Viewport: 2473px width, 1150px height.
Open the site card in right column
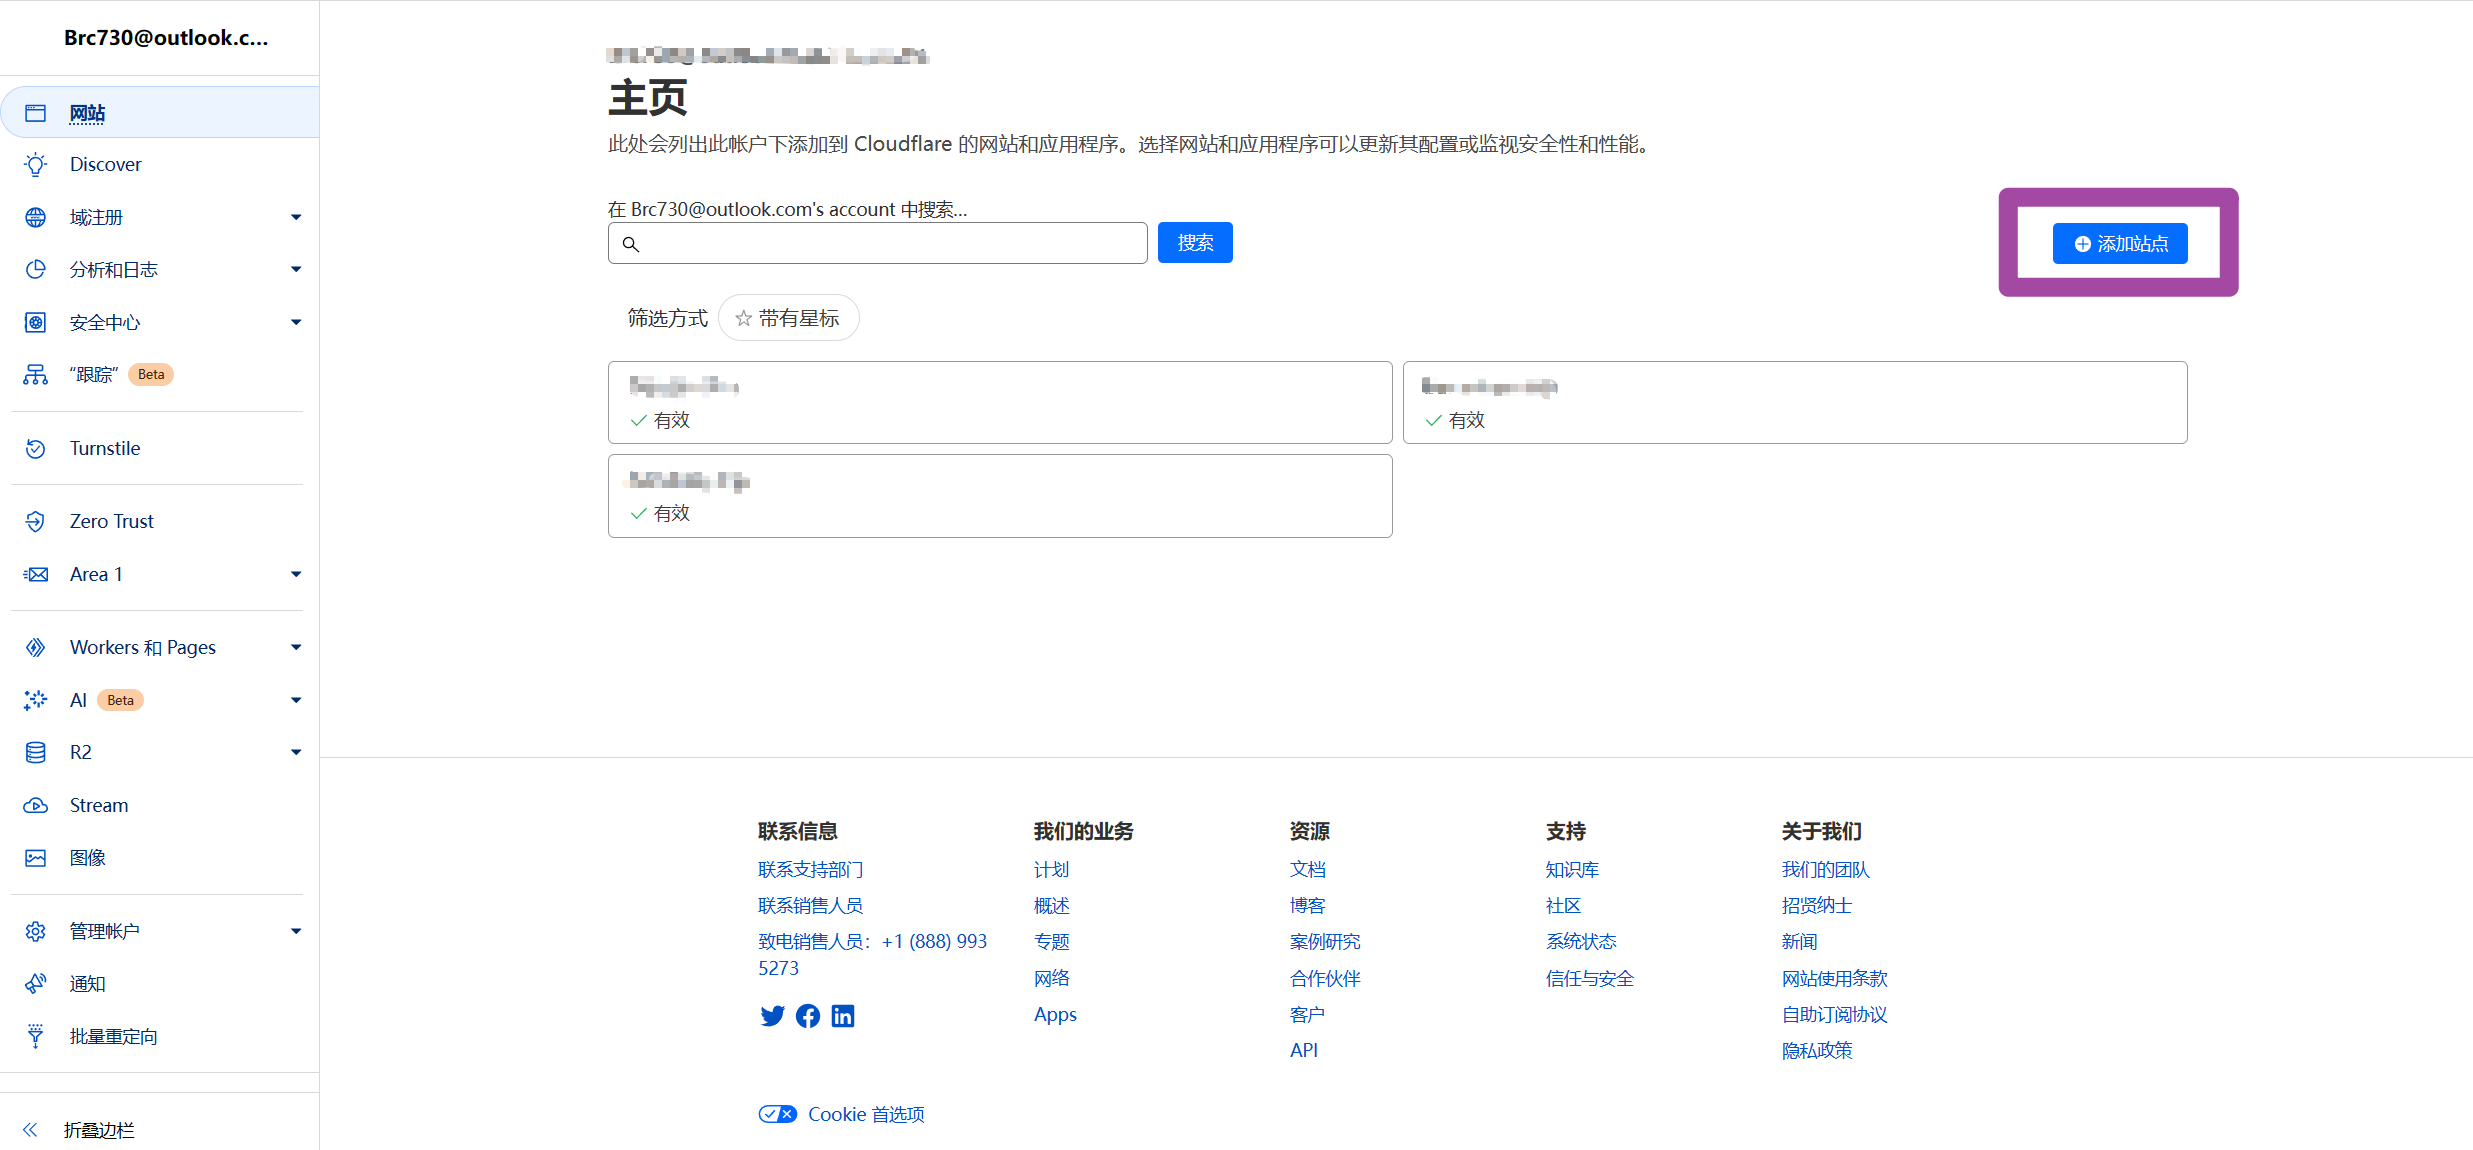tap(1795, 402)
